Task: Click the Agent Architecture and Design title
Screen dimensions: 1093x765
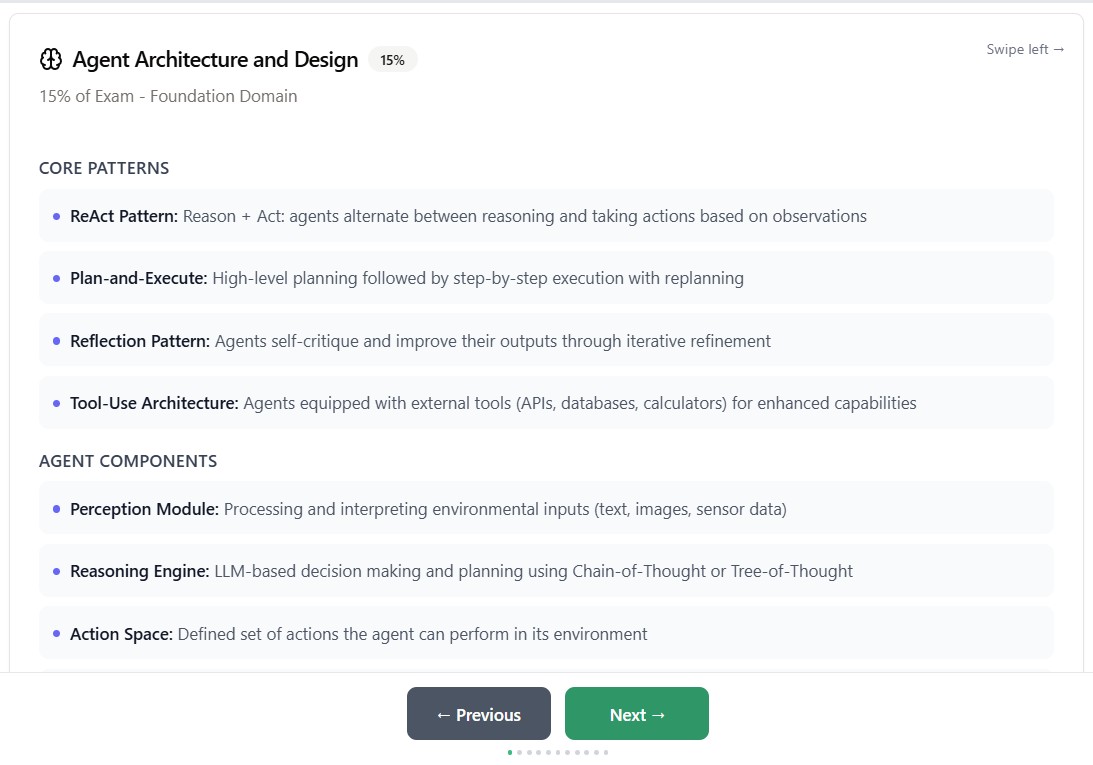Action: [x=215, y=60]
